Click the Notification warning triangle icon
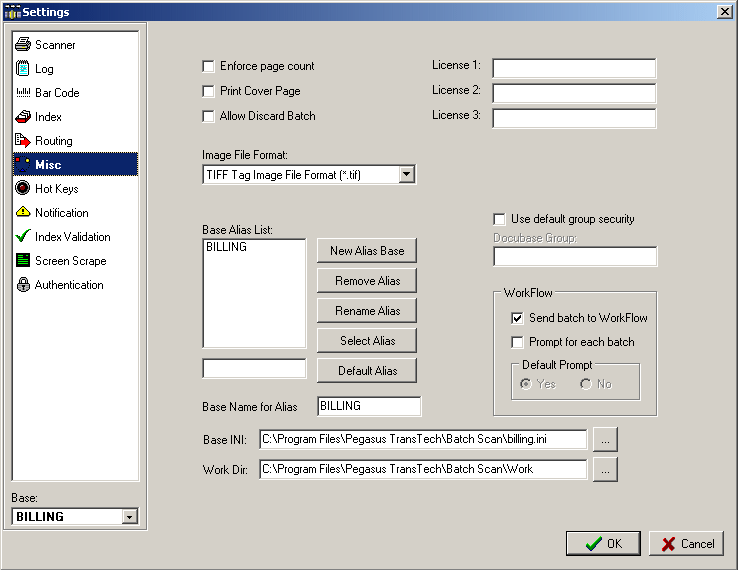The height and width of the screenshot is (570, 738). [23, 212]
